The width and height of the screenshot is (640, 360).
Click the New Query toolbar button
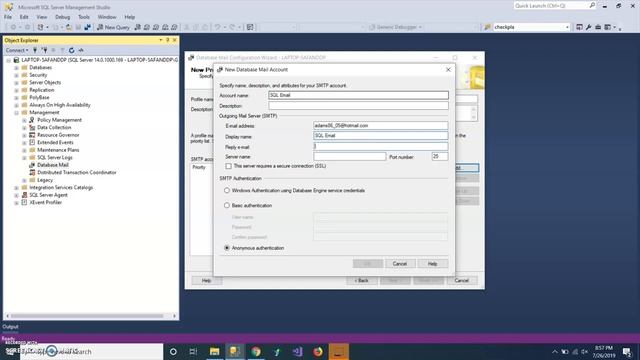pyautogui.click(x=113, y=27)
